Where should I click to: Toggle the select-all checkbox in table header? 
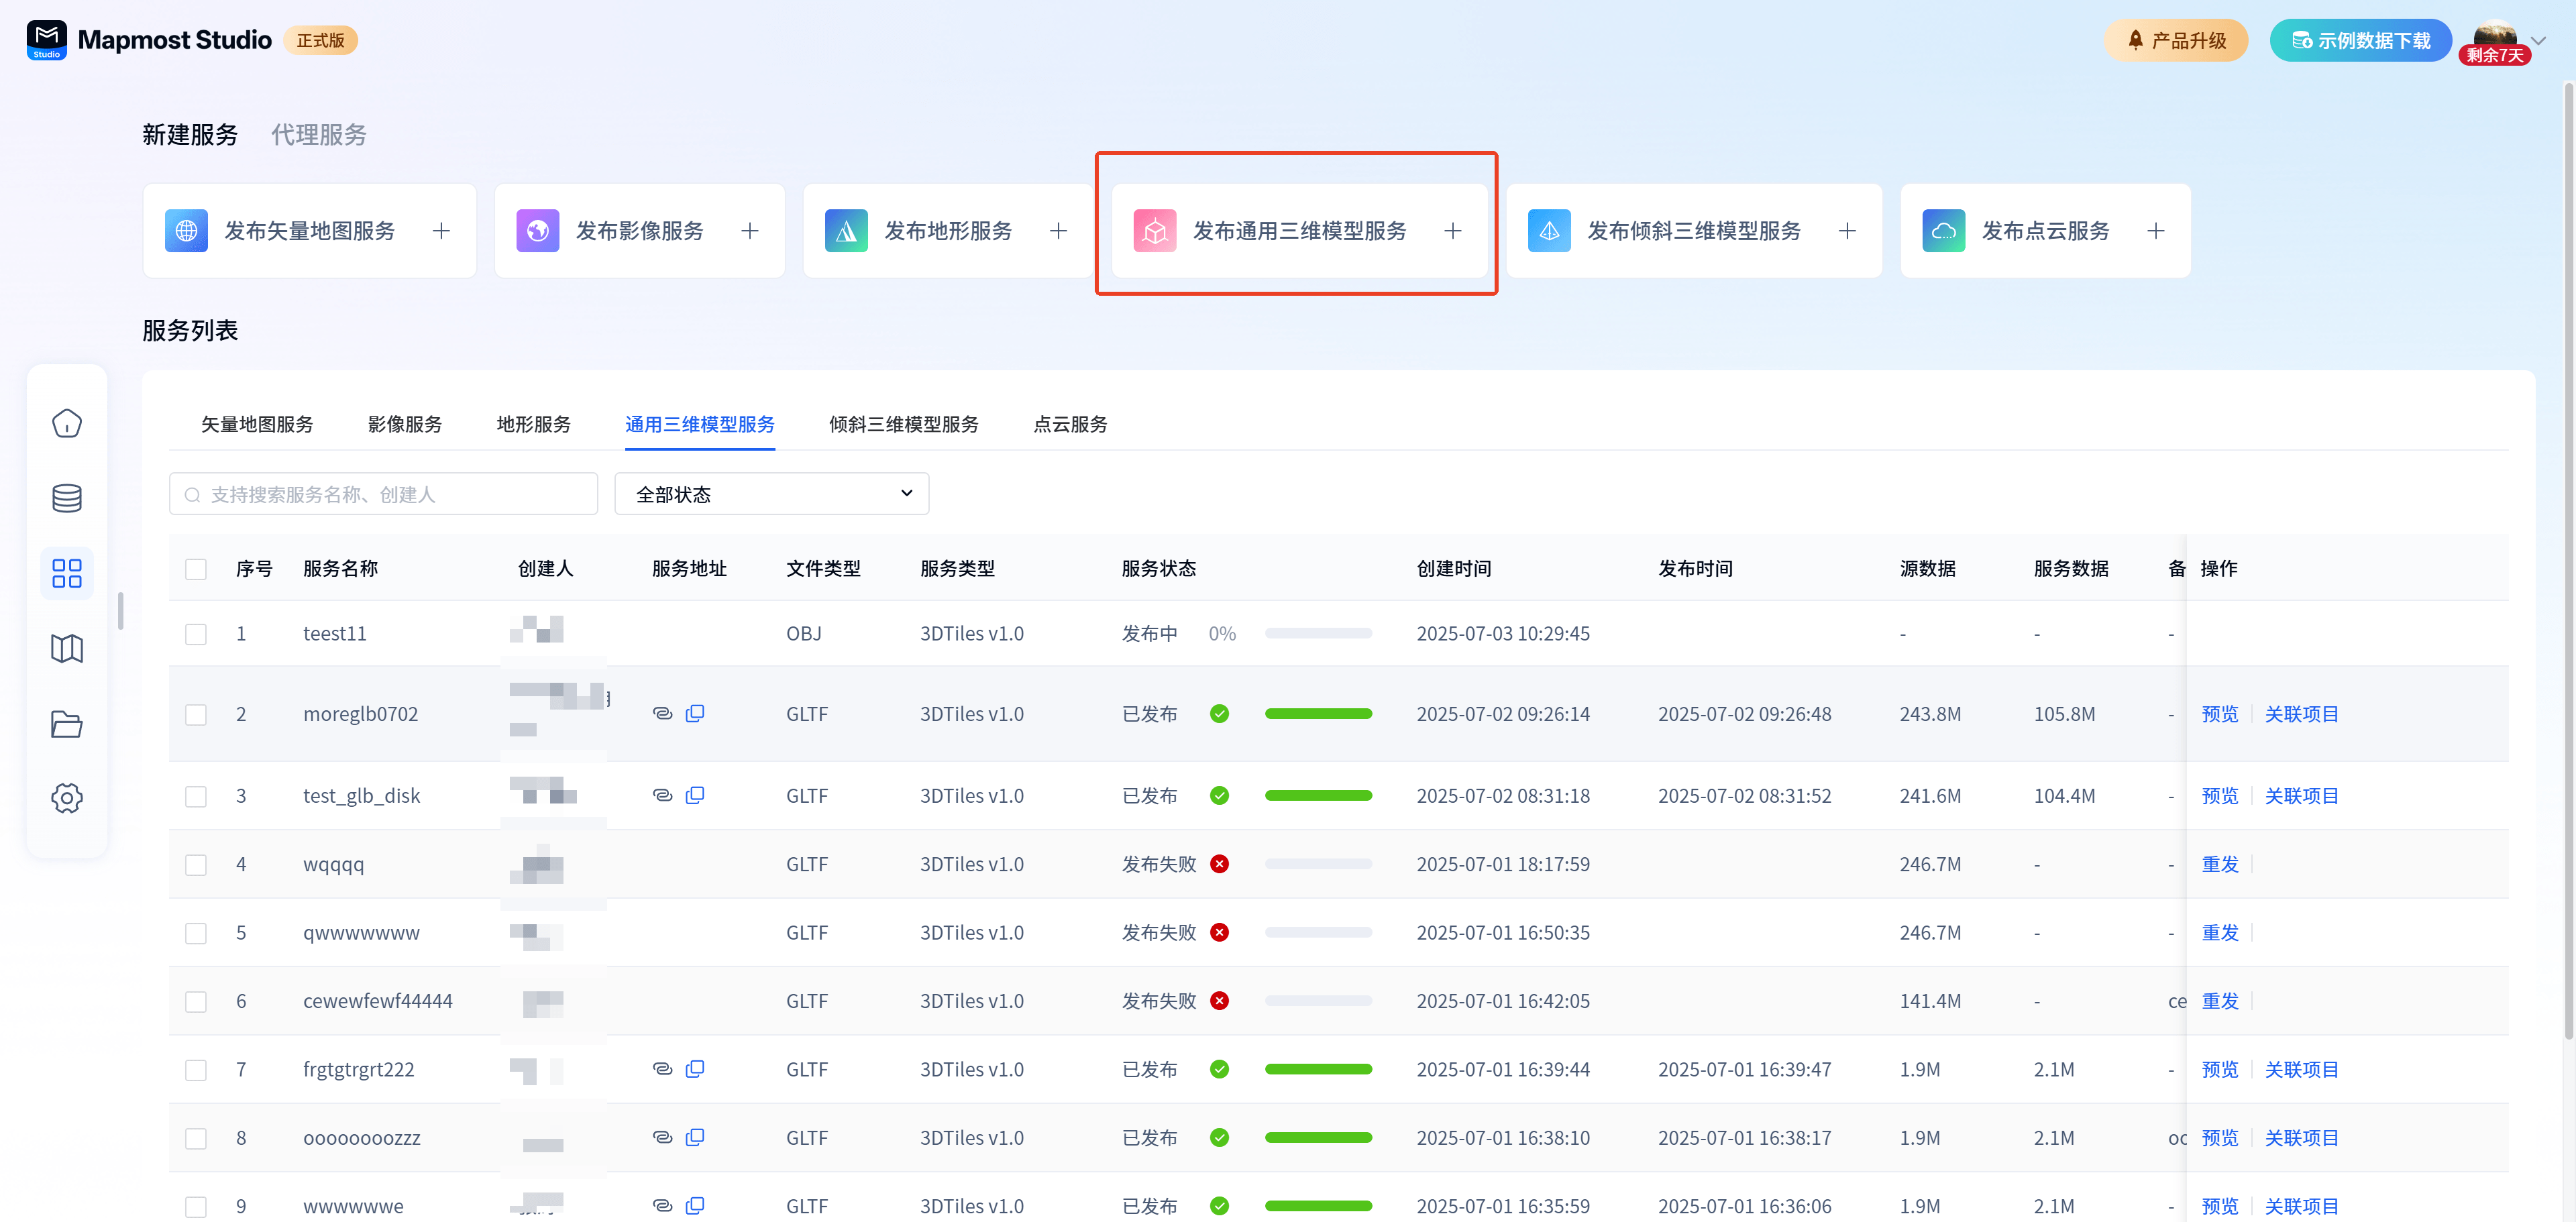(x=196, y=569)
